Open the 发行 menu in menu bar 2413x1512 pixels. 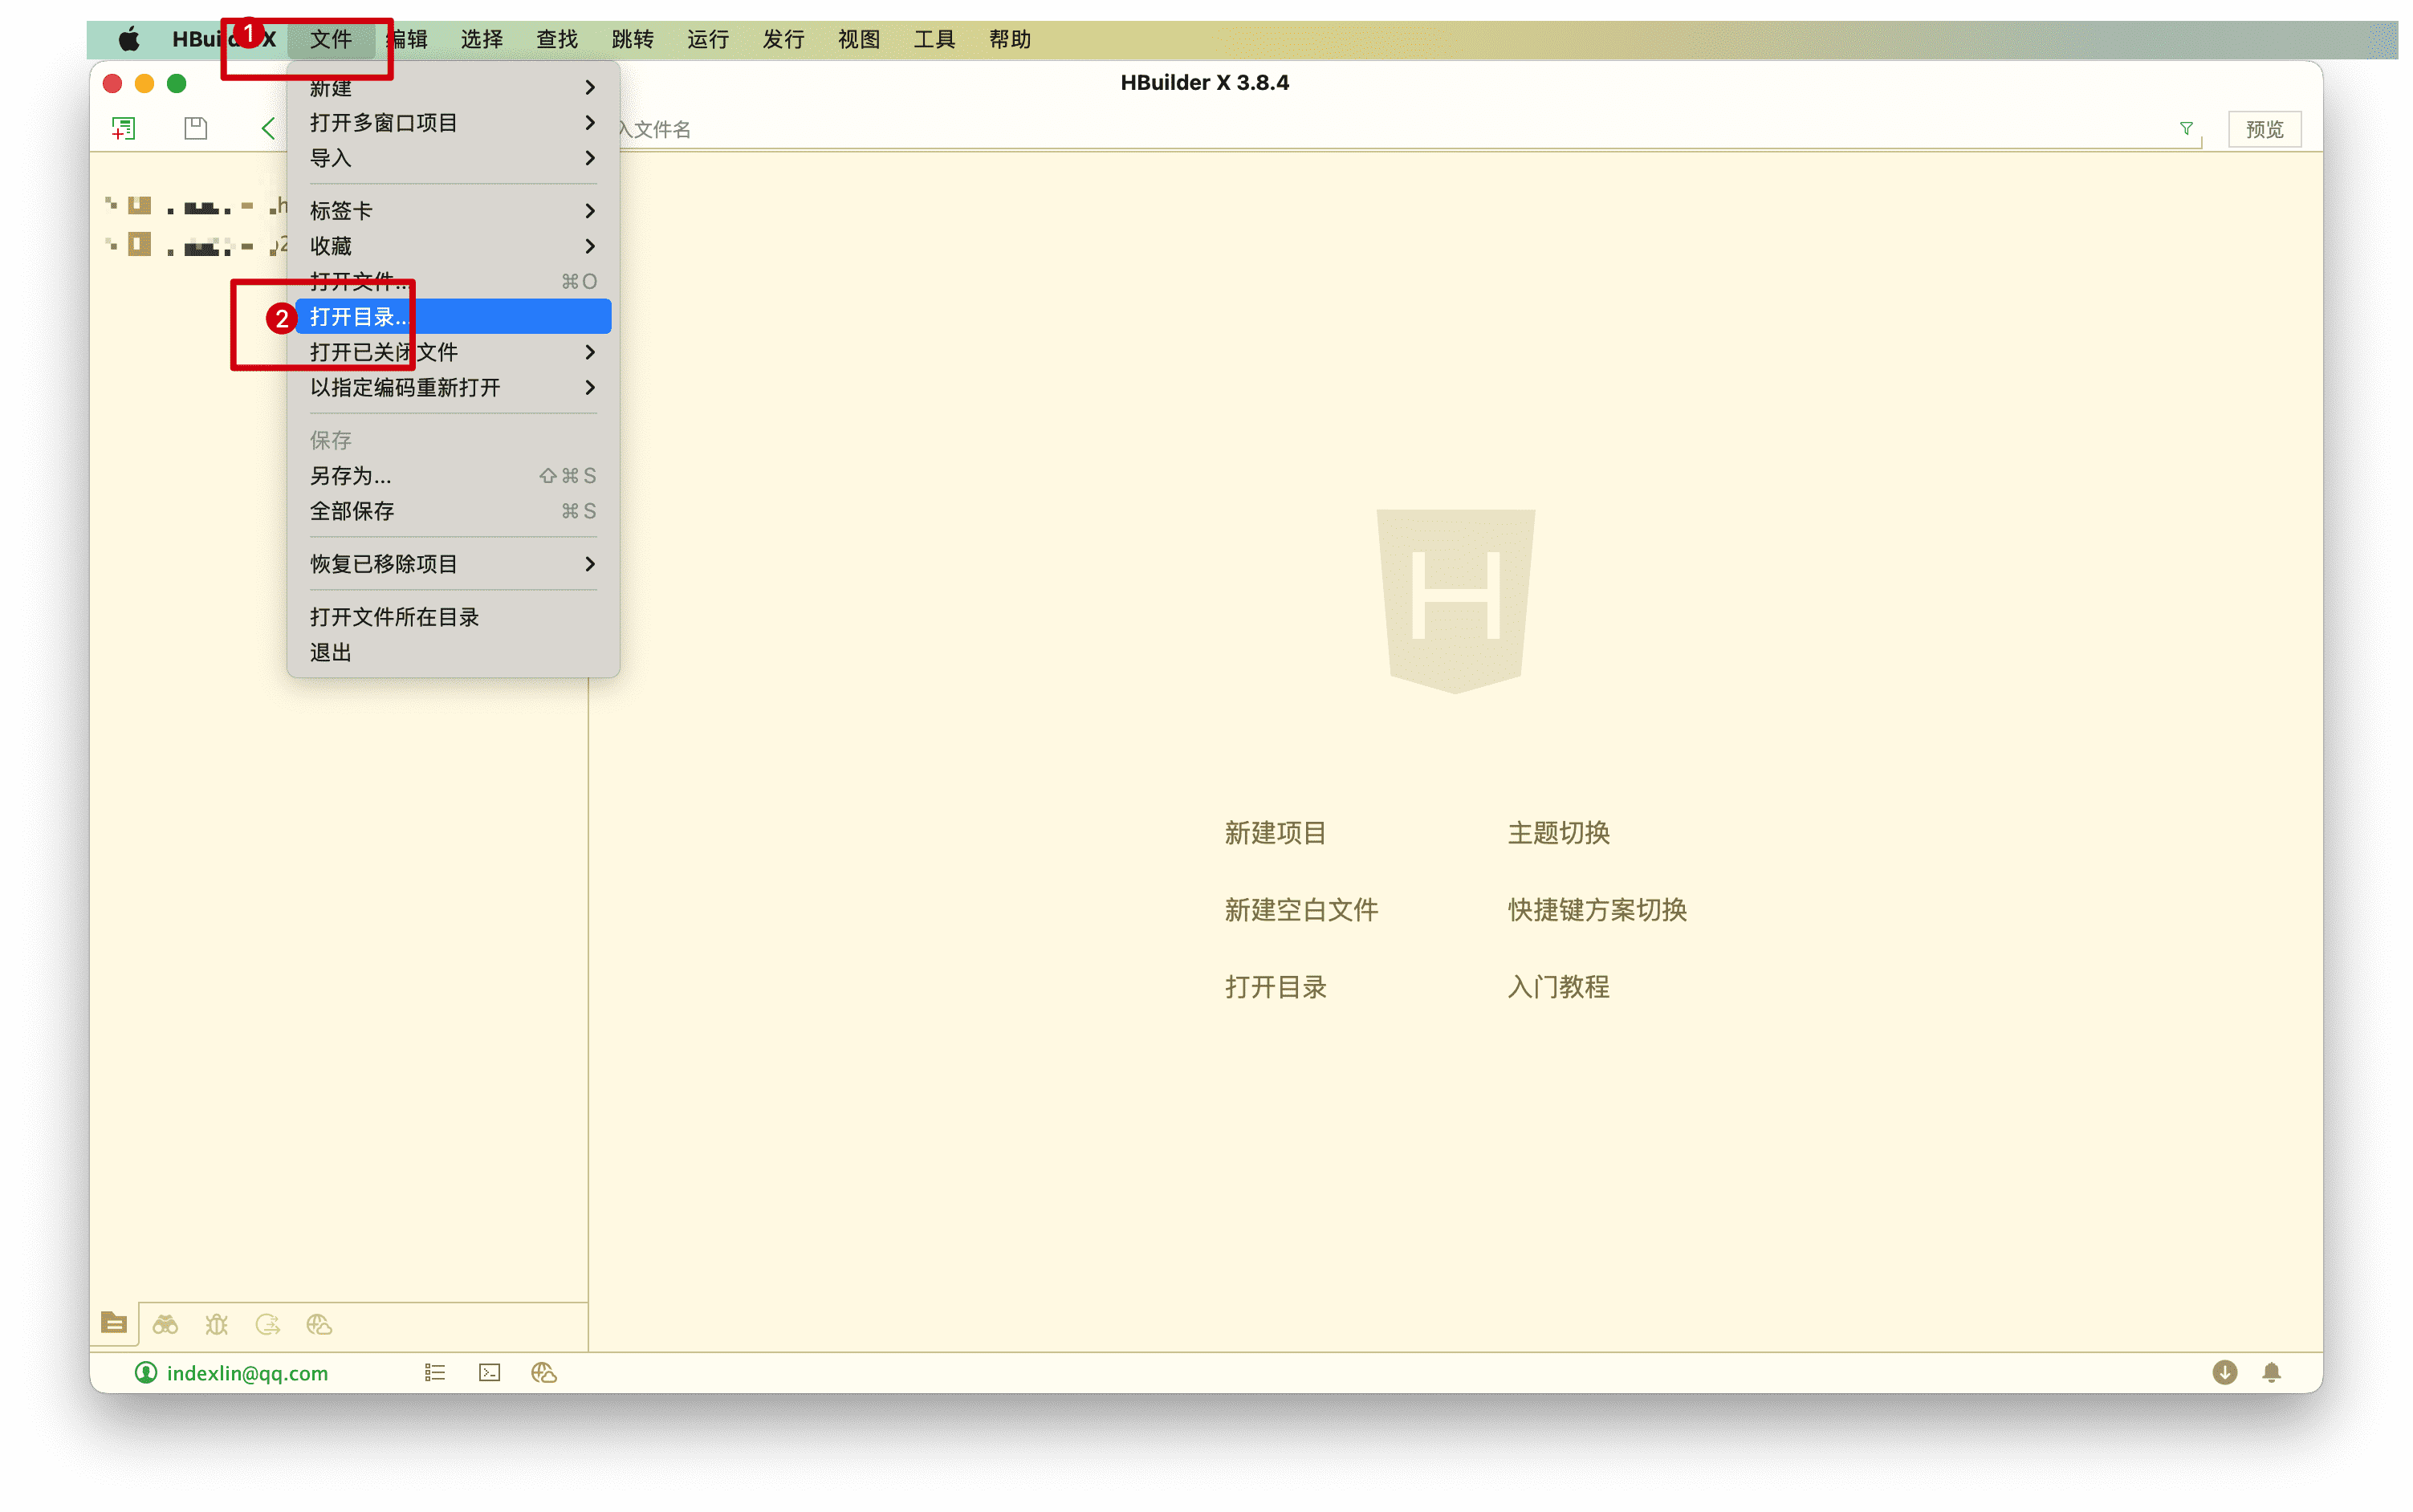coord(784,39)
